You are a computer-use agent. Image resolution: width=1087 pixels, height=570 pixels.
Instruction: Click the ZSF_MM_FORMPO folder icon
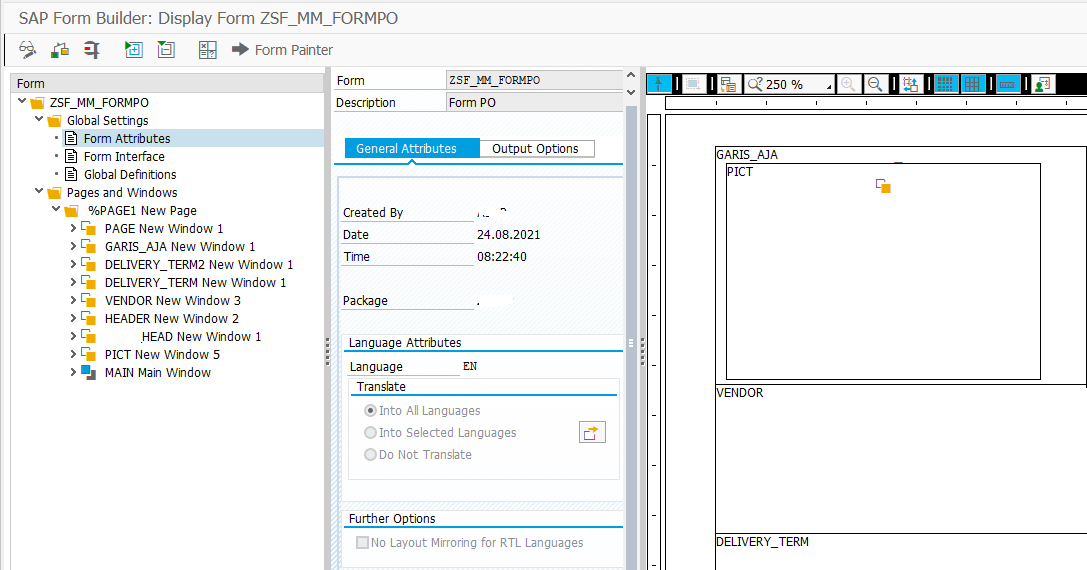37,103
